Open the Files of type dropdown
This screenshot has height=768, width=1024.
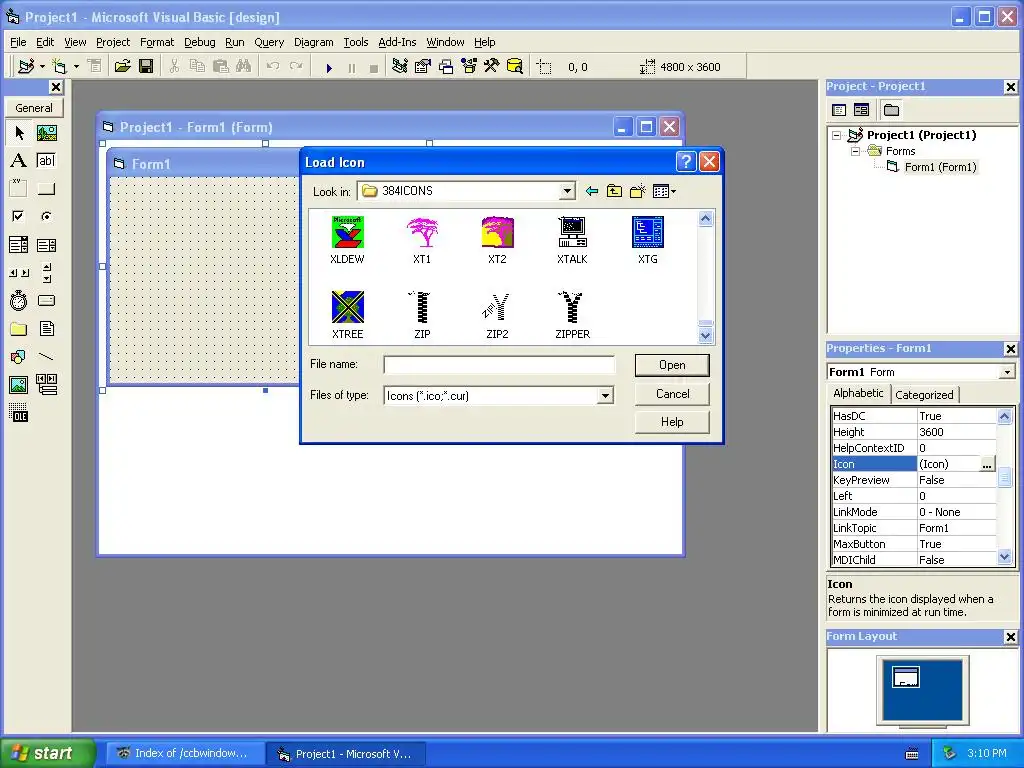point(605,396)
